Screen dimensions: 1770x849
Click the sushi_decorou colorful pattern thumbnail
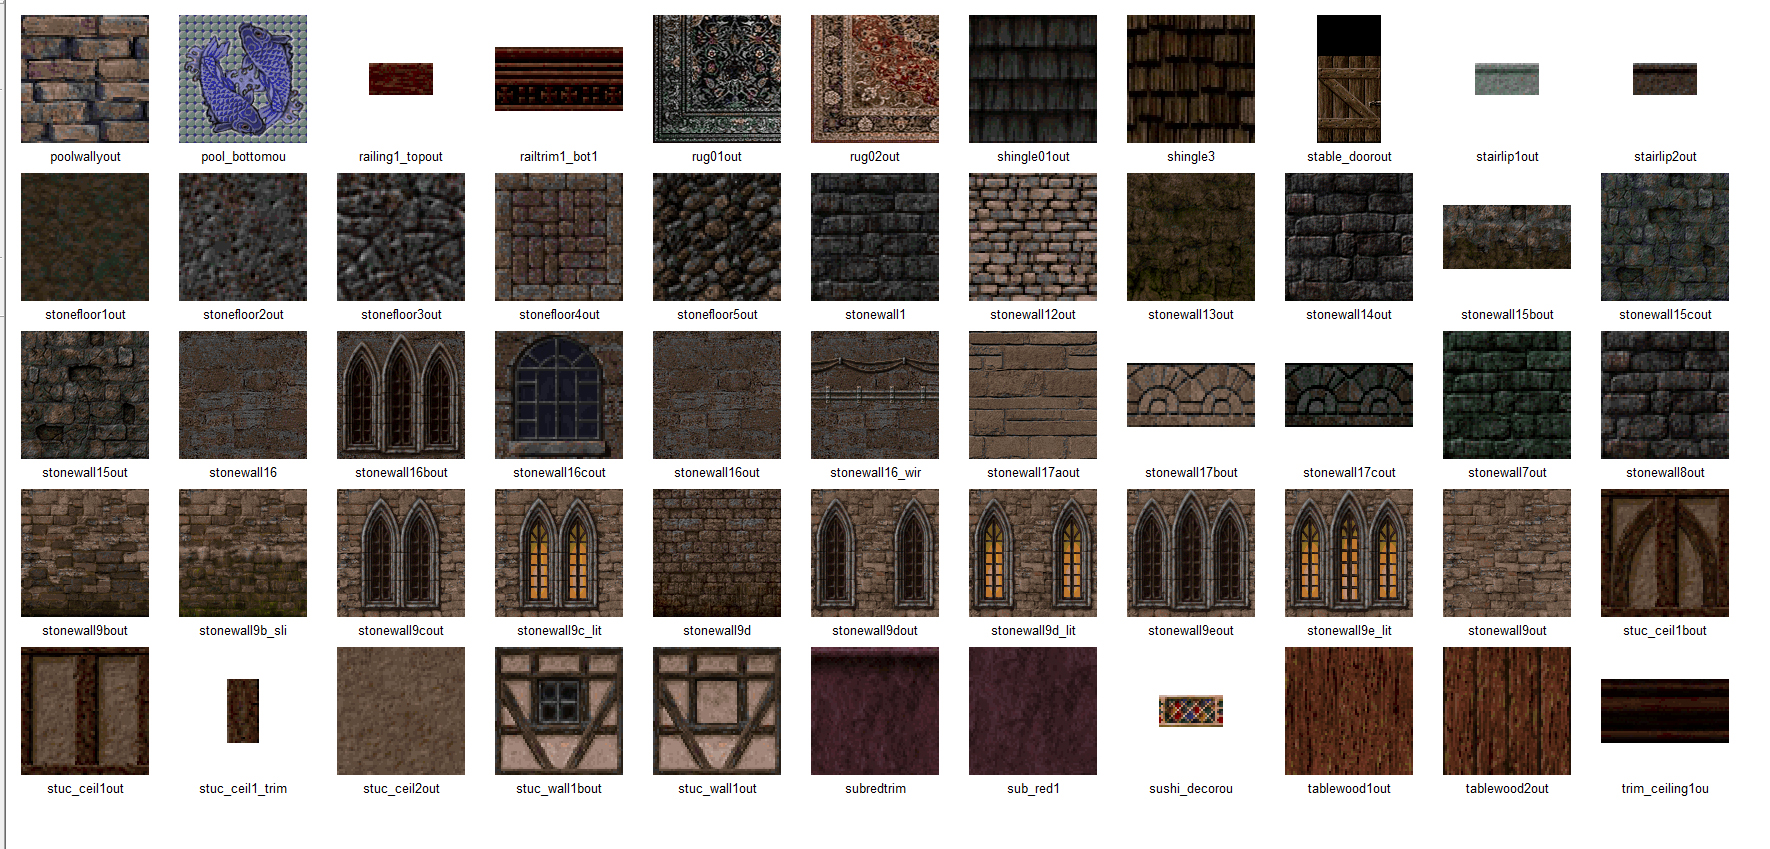coord(1191,711)
